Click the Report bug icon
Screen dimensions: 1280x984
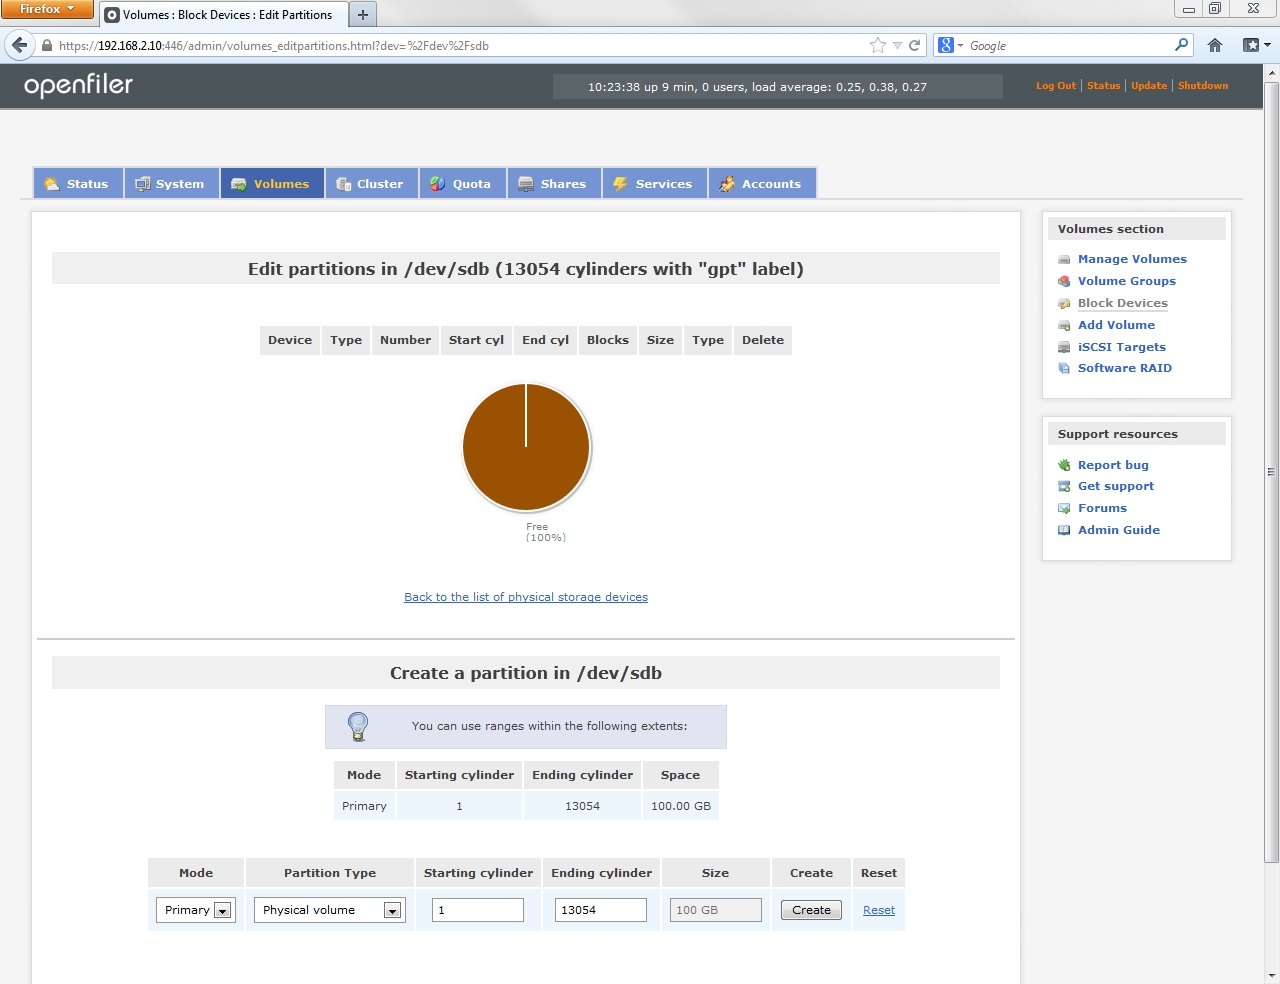1064,466
